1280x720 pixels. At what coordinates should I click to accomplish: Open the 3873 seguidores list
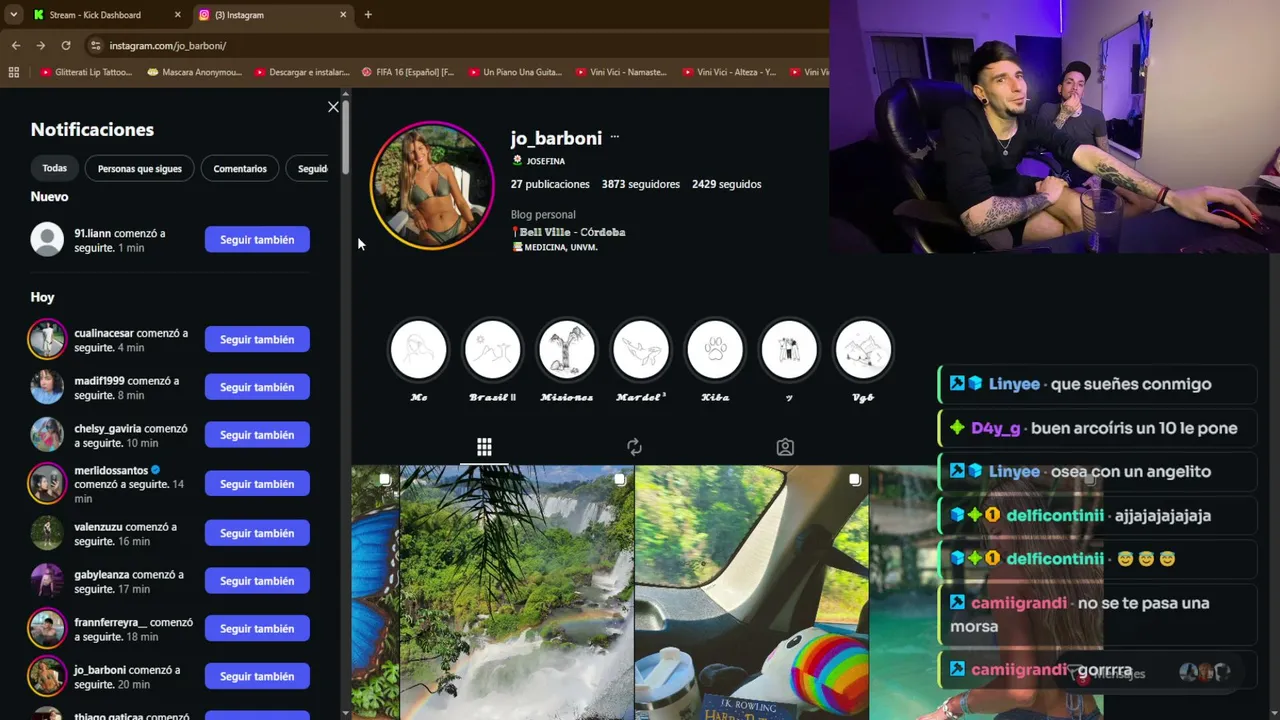(x=641, y=184)
